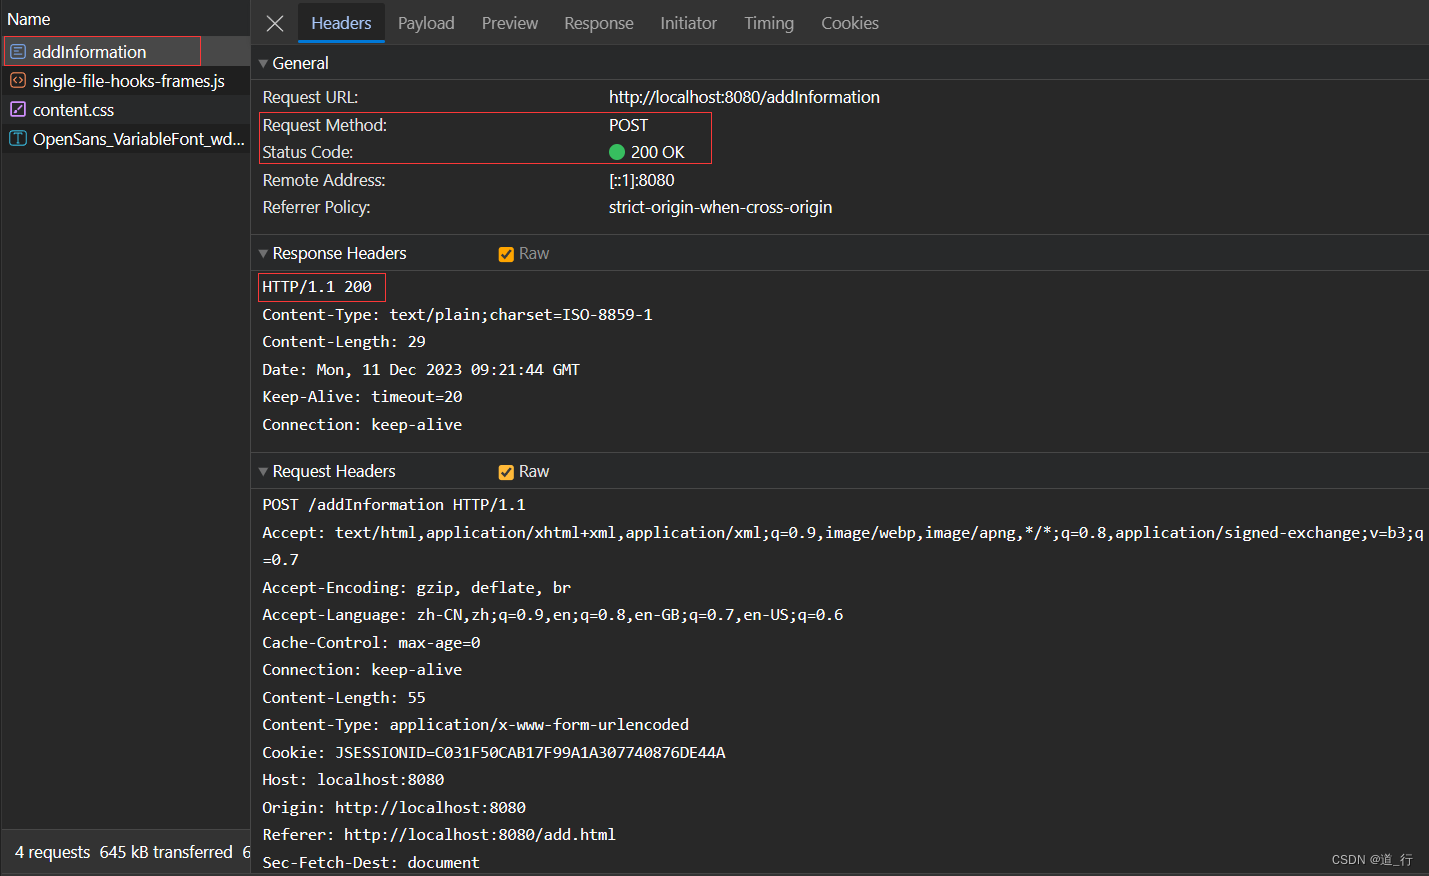Click the Cookie: JSESSIONID header line
1429x876 pixels.
pyautogui.click(x=494, y=753)
